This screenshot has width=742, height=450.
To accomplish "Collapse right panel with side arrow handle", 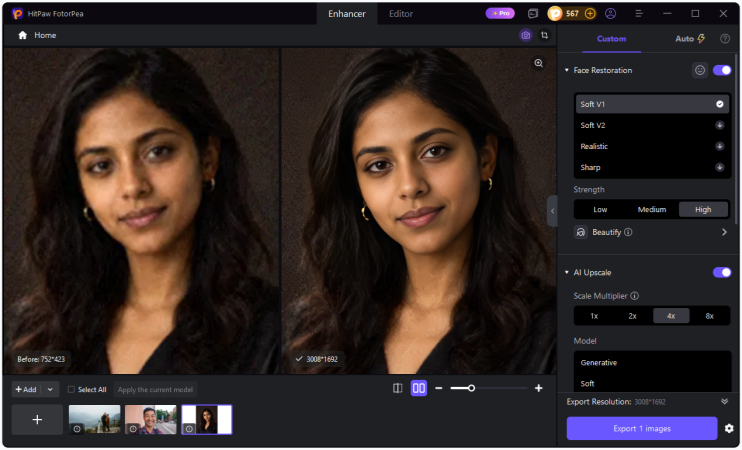I will click(x=552, y=211).
